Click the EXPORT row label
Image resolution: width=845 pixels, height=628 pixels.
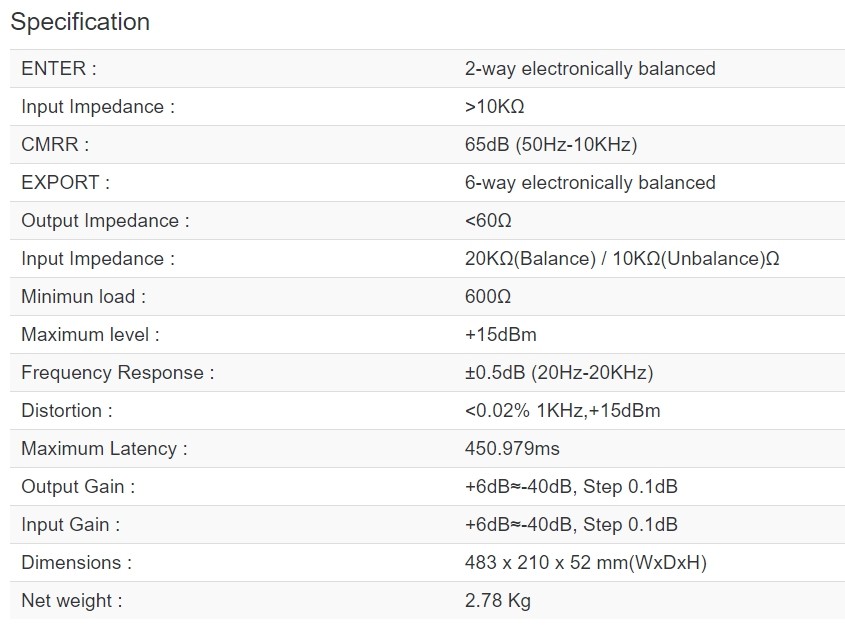click(x=65, y=183)
